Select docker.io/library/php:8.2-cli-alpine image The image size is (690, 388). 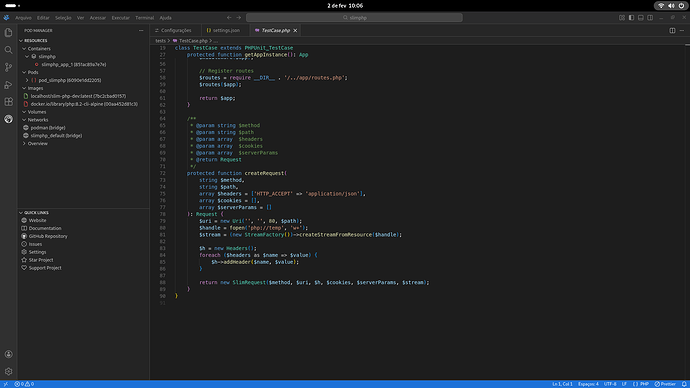click(84, 104)
